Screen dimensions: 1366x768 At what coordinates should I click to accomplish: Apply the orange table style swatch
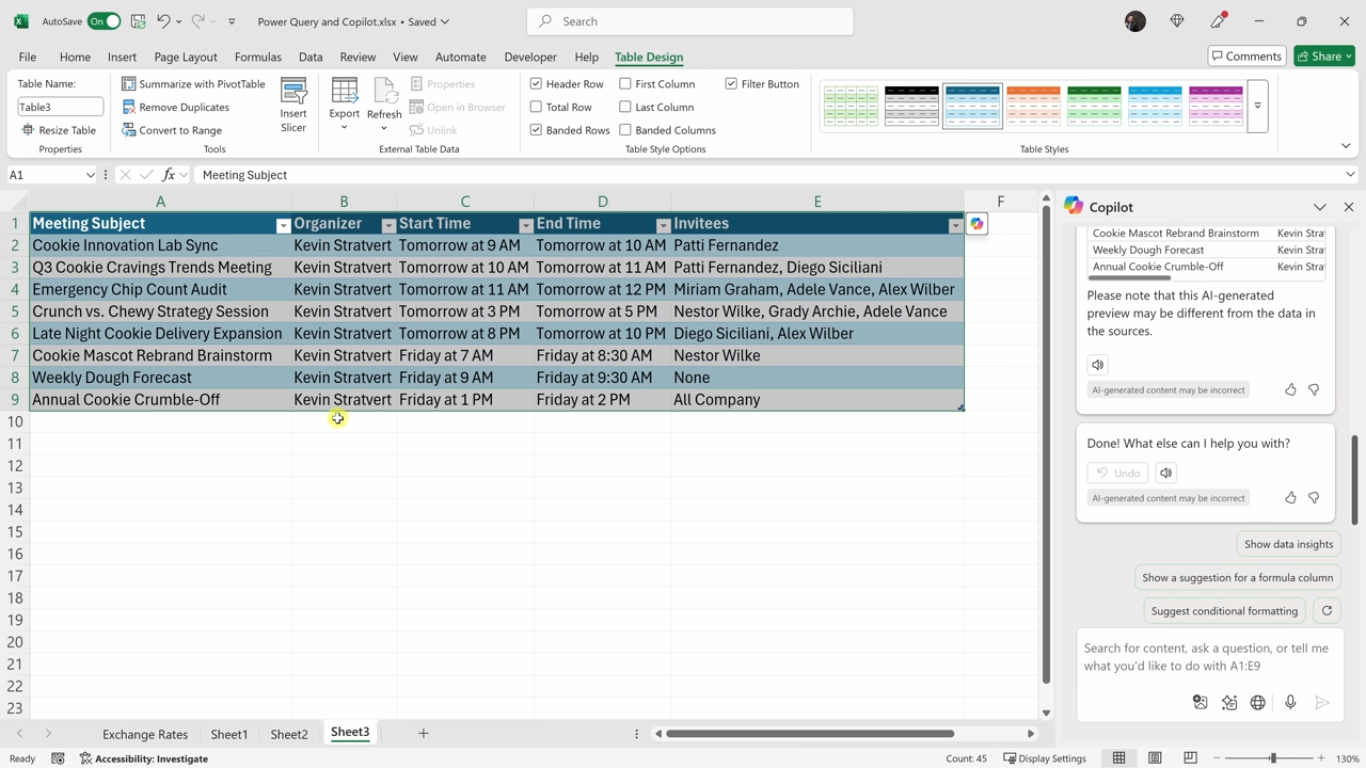point(1033,106)
